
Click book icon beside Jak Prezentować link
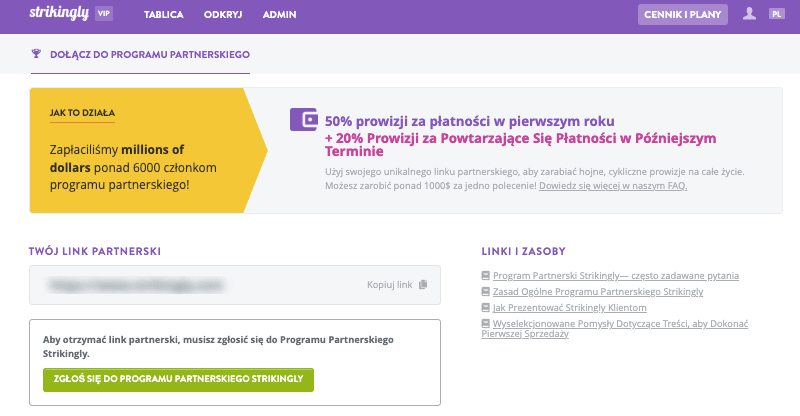(x=486, y=307)
